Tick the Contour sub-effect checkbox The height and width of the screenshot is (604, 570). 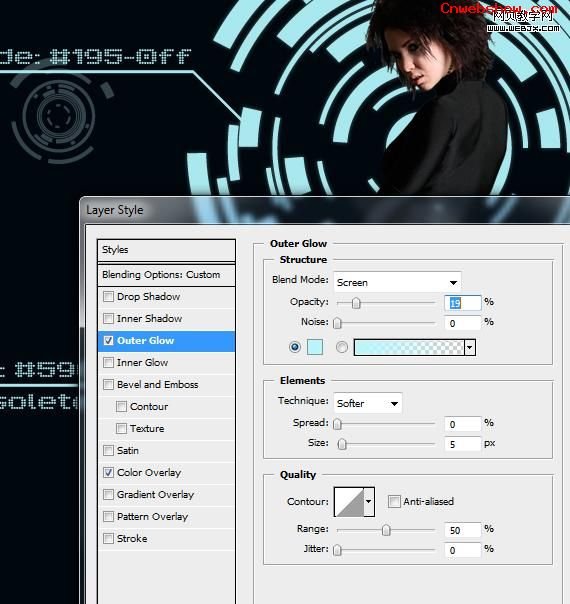pyautogui.click(x=121, y=406)
